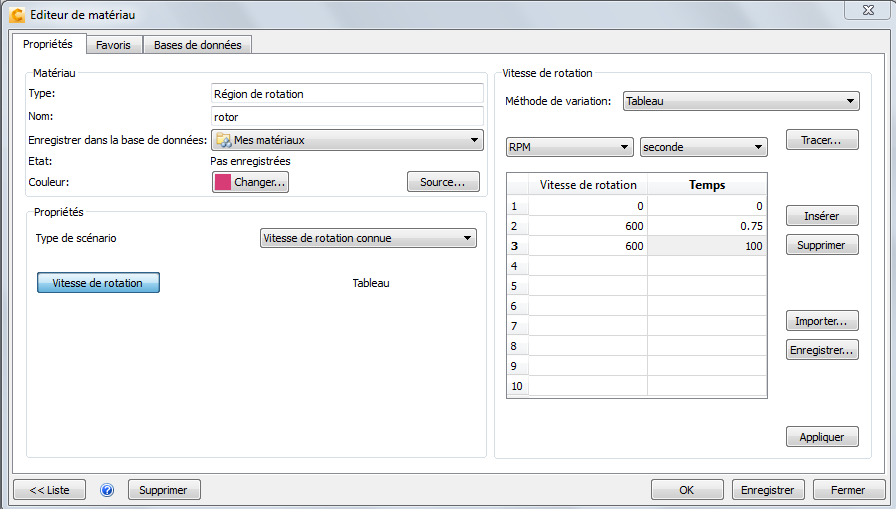Screen dimensions: 896x509
Task: Click the Tableau value text in Propriétés
Action: (371, 283)
